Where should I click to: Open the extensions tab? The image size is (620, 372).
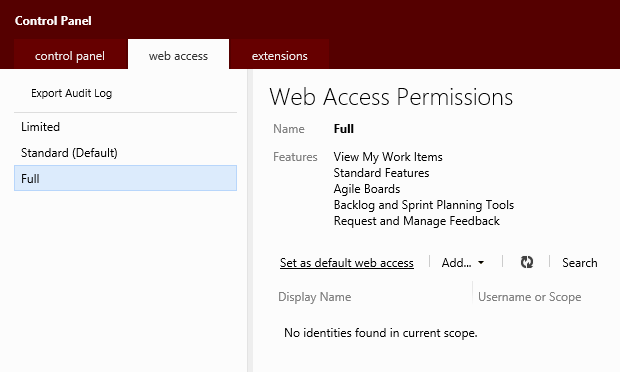[280, 56]
